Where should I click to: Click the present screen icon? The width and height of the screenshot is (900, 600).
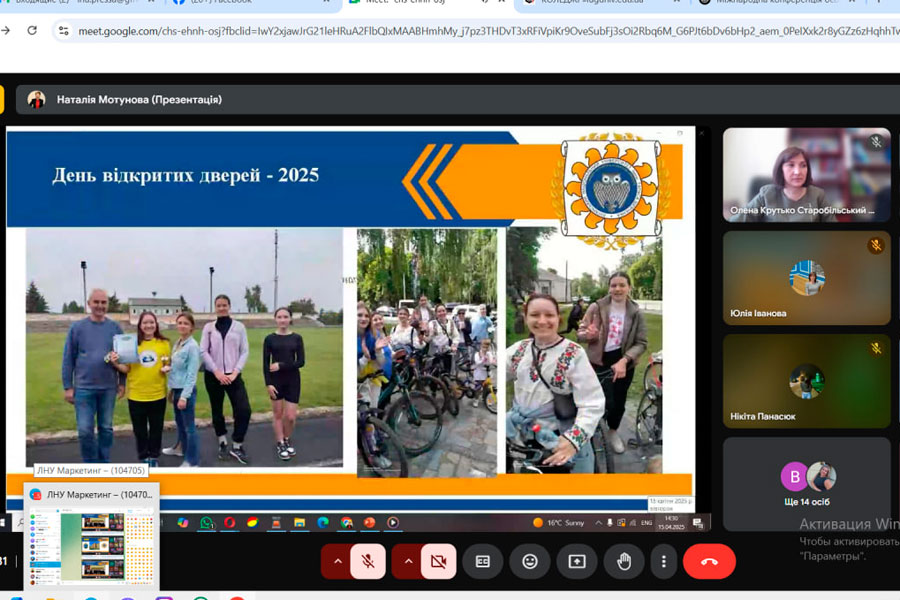point(577,561)
